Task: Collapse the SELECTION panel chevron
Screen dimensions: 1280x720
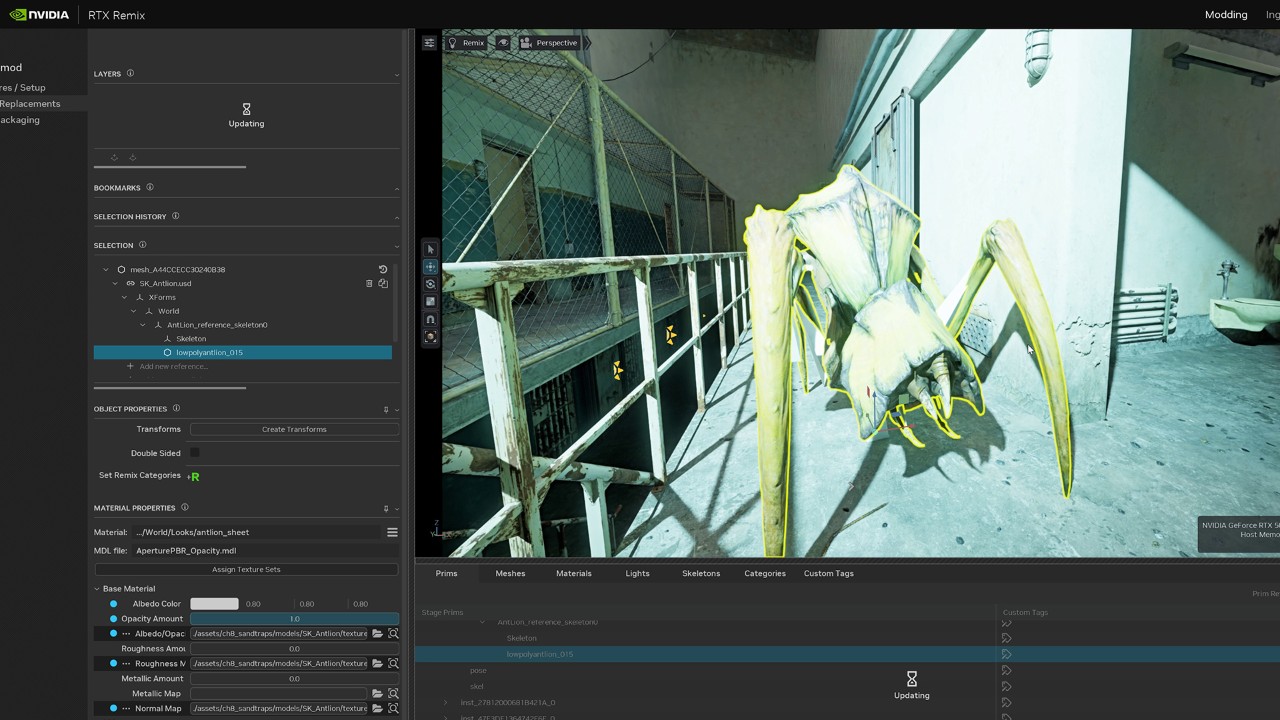Action: click(x=396, y=245)
